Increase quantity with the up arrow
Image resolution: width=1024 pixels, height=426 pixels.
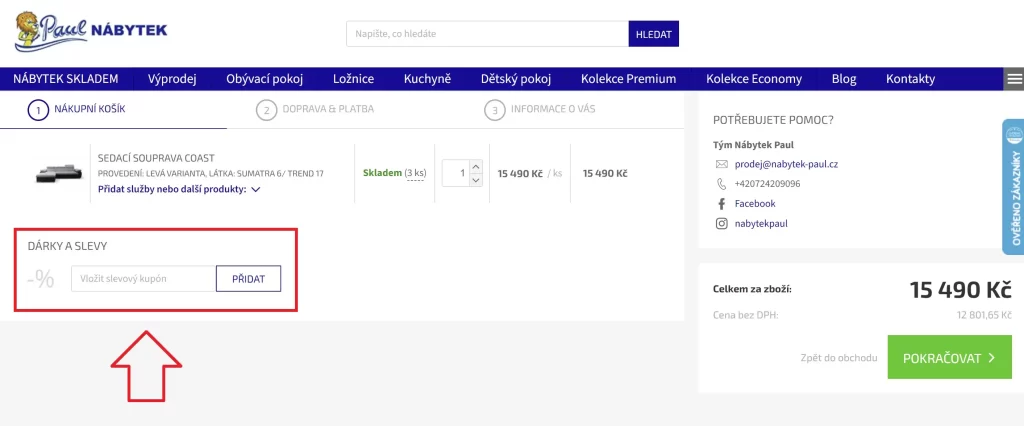(475, 167)
